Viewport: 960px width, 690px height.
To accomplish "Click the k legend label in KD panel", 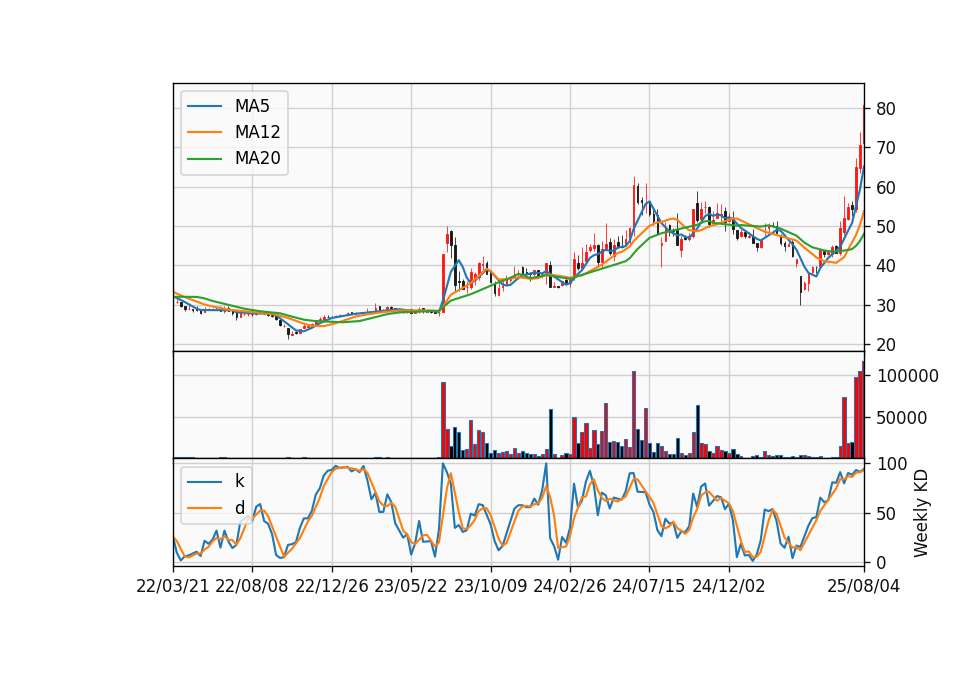I will pos(239,481).
